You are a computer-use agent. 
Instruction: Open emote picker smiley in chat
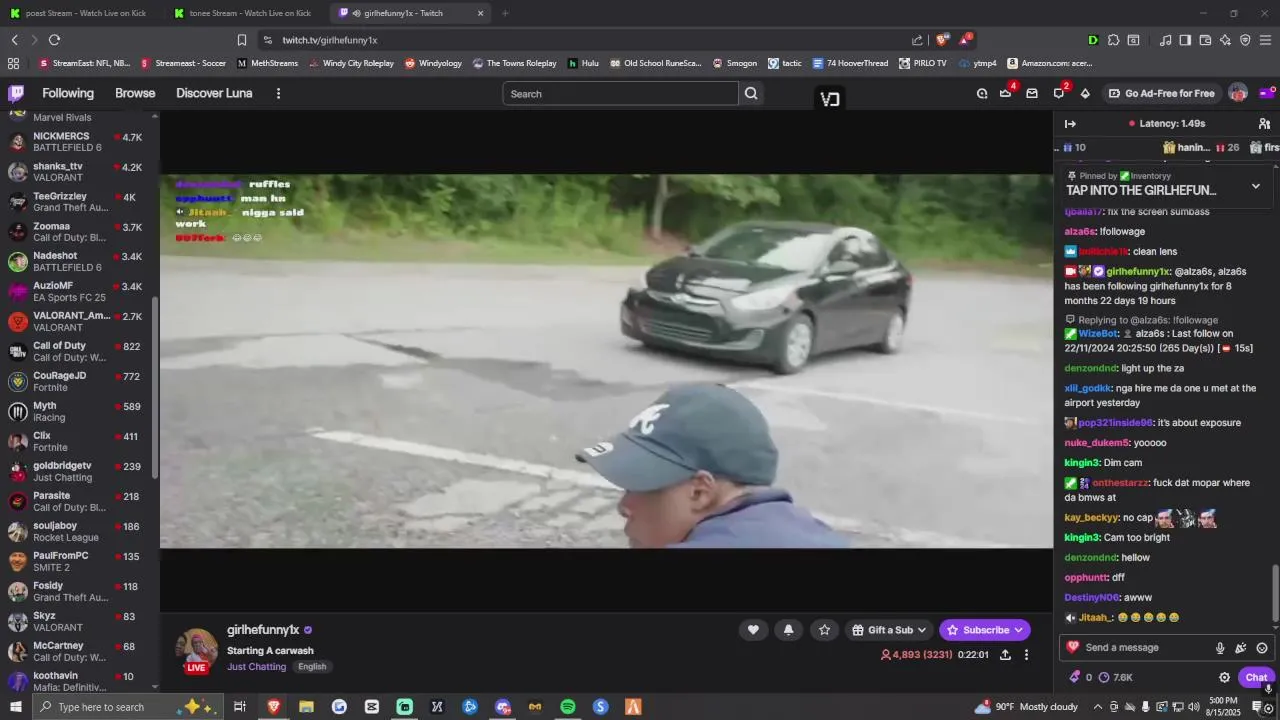click(x=1262, y=647)
